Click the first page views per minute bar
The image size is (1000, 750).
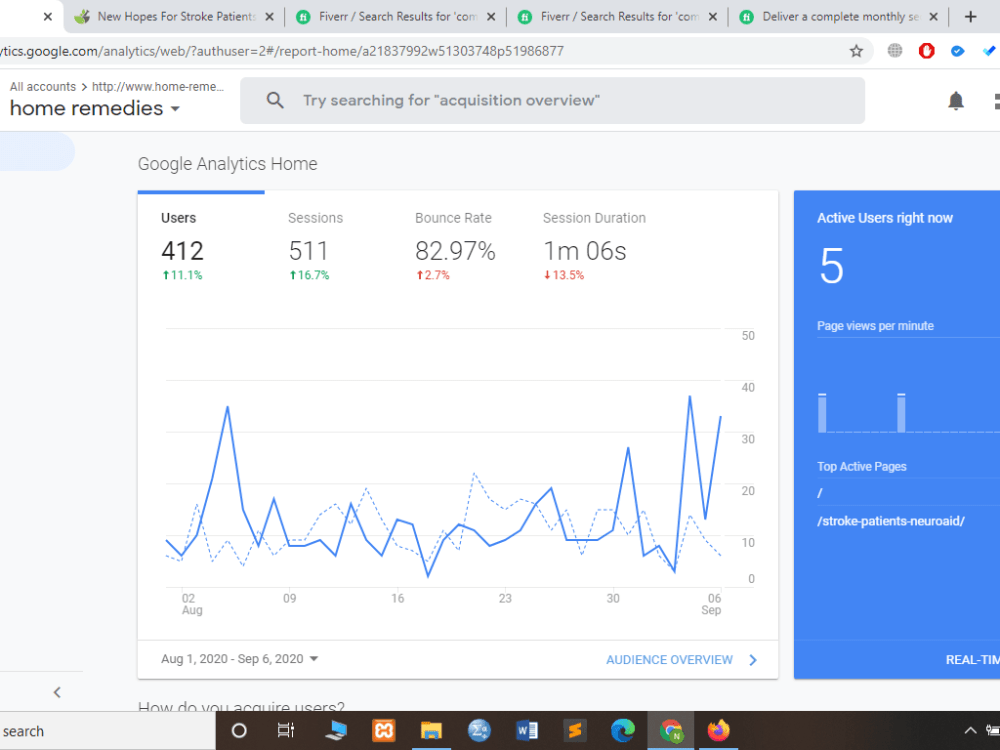822,413
